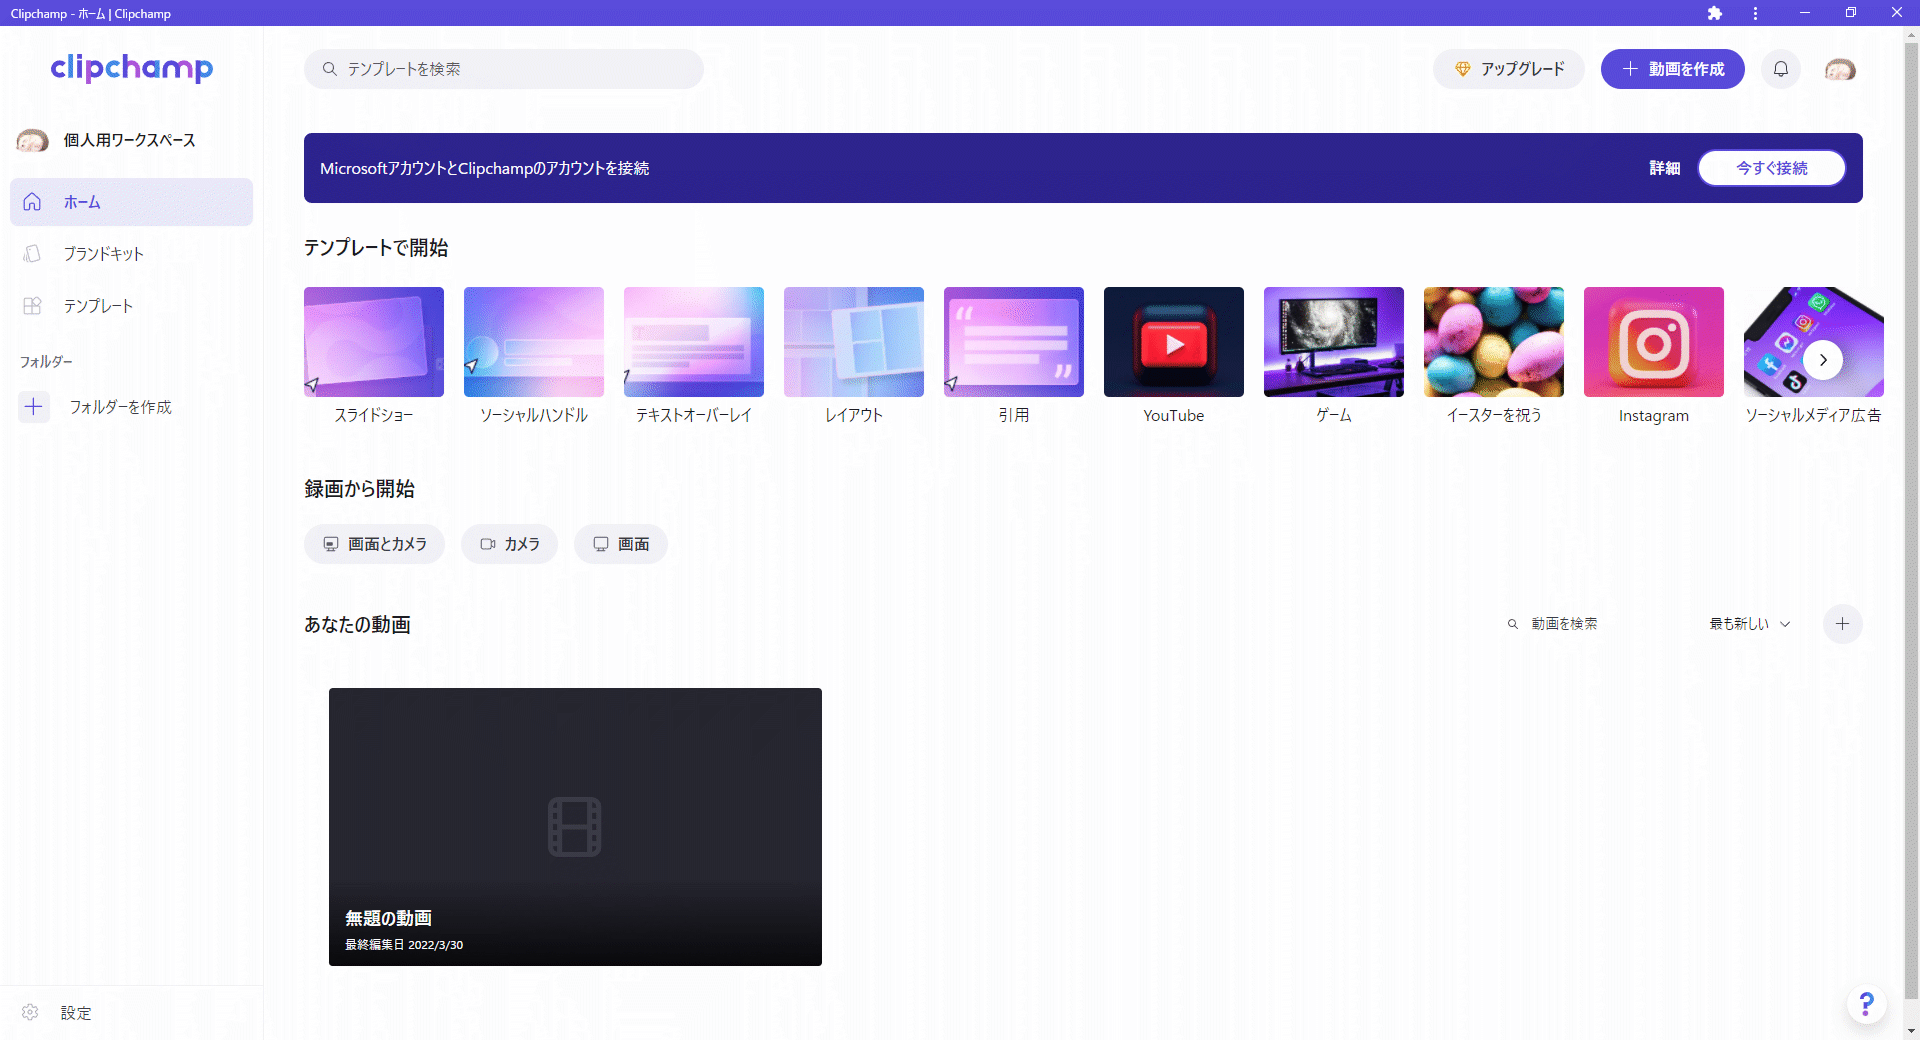Click the plus icon beside 最も新しい
Image resolution: width=1920 pixels, height=1040 pixels.
coord(1842,624)
